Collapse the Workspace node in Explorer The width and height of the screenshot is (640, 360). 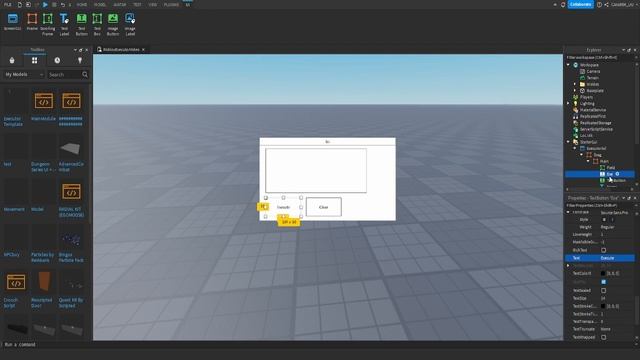(568, 65)
